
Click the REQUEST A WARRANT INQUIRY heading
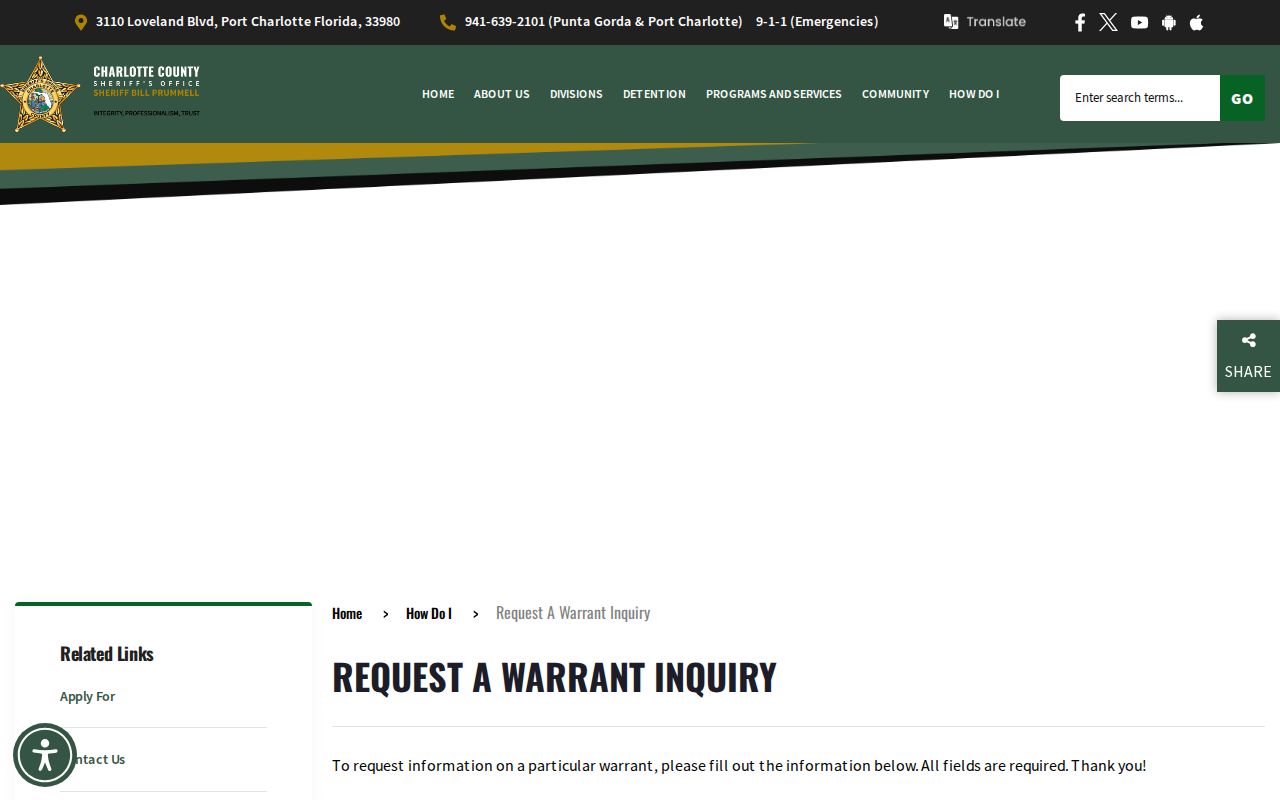coord(554,677)
